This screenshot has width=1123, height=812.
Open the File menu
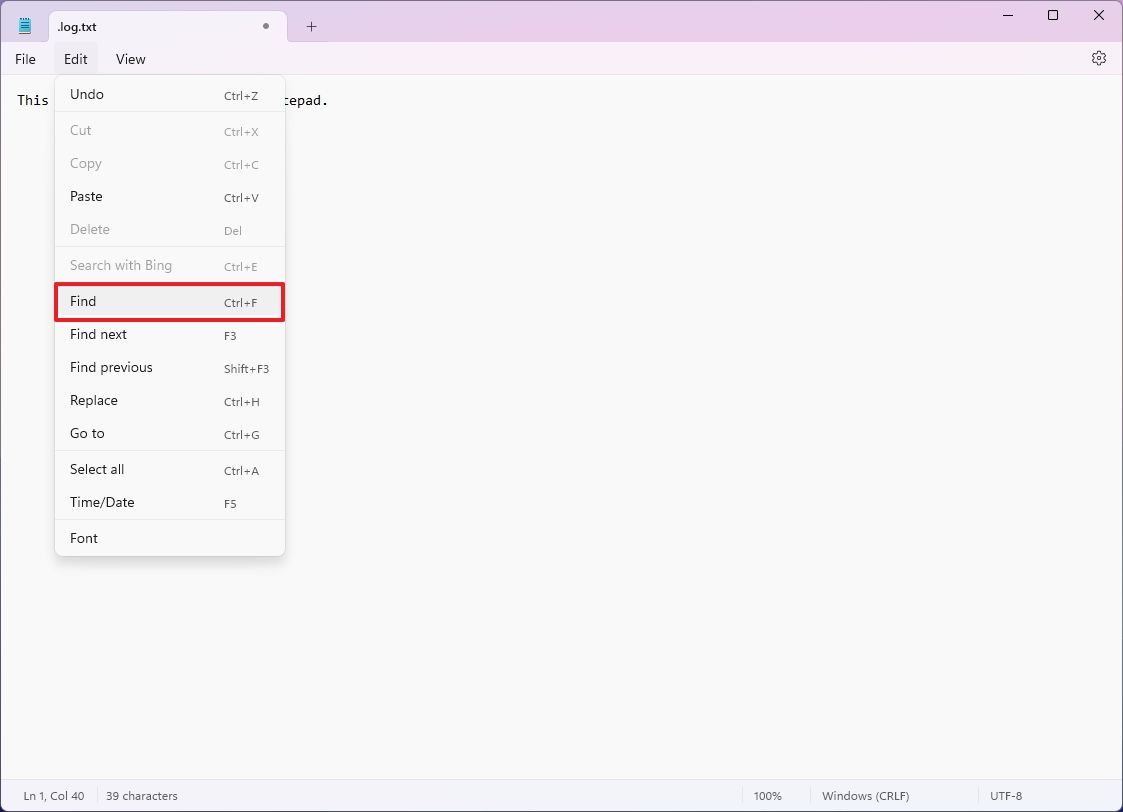pyautogui.click(x=25, y=59)
